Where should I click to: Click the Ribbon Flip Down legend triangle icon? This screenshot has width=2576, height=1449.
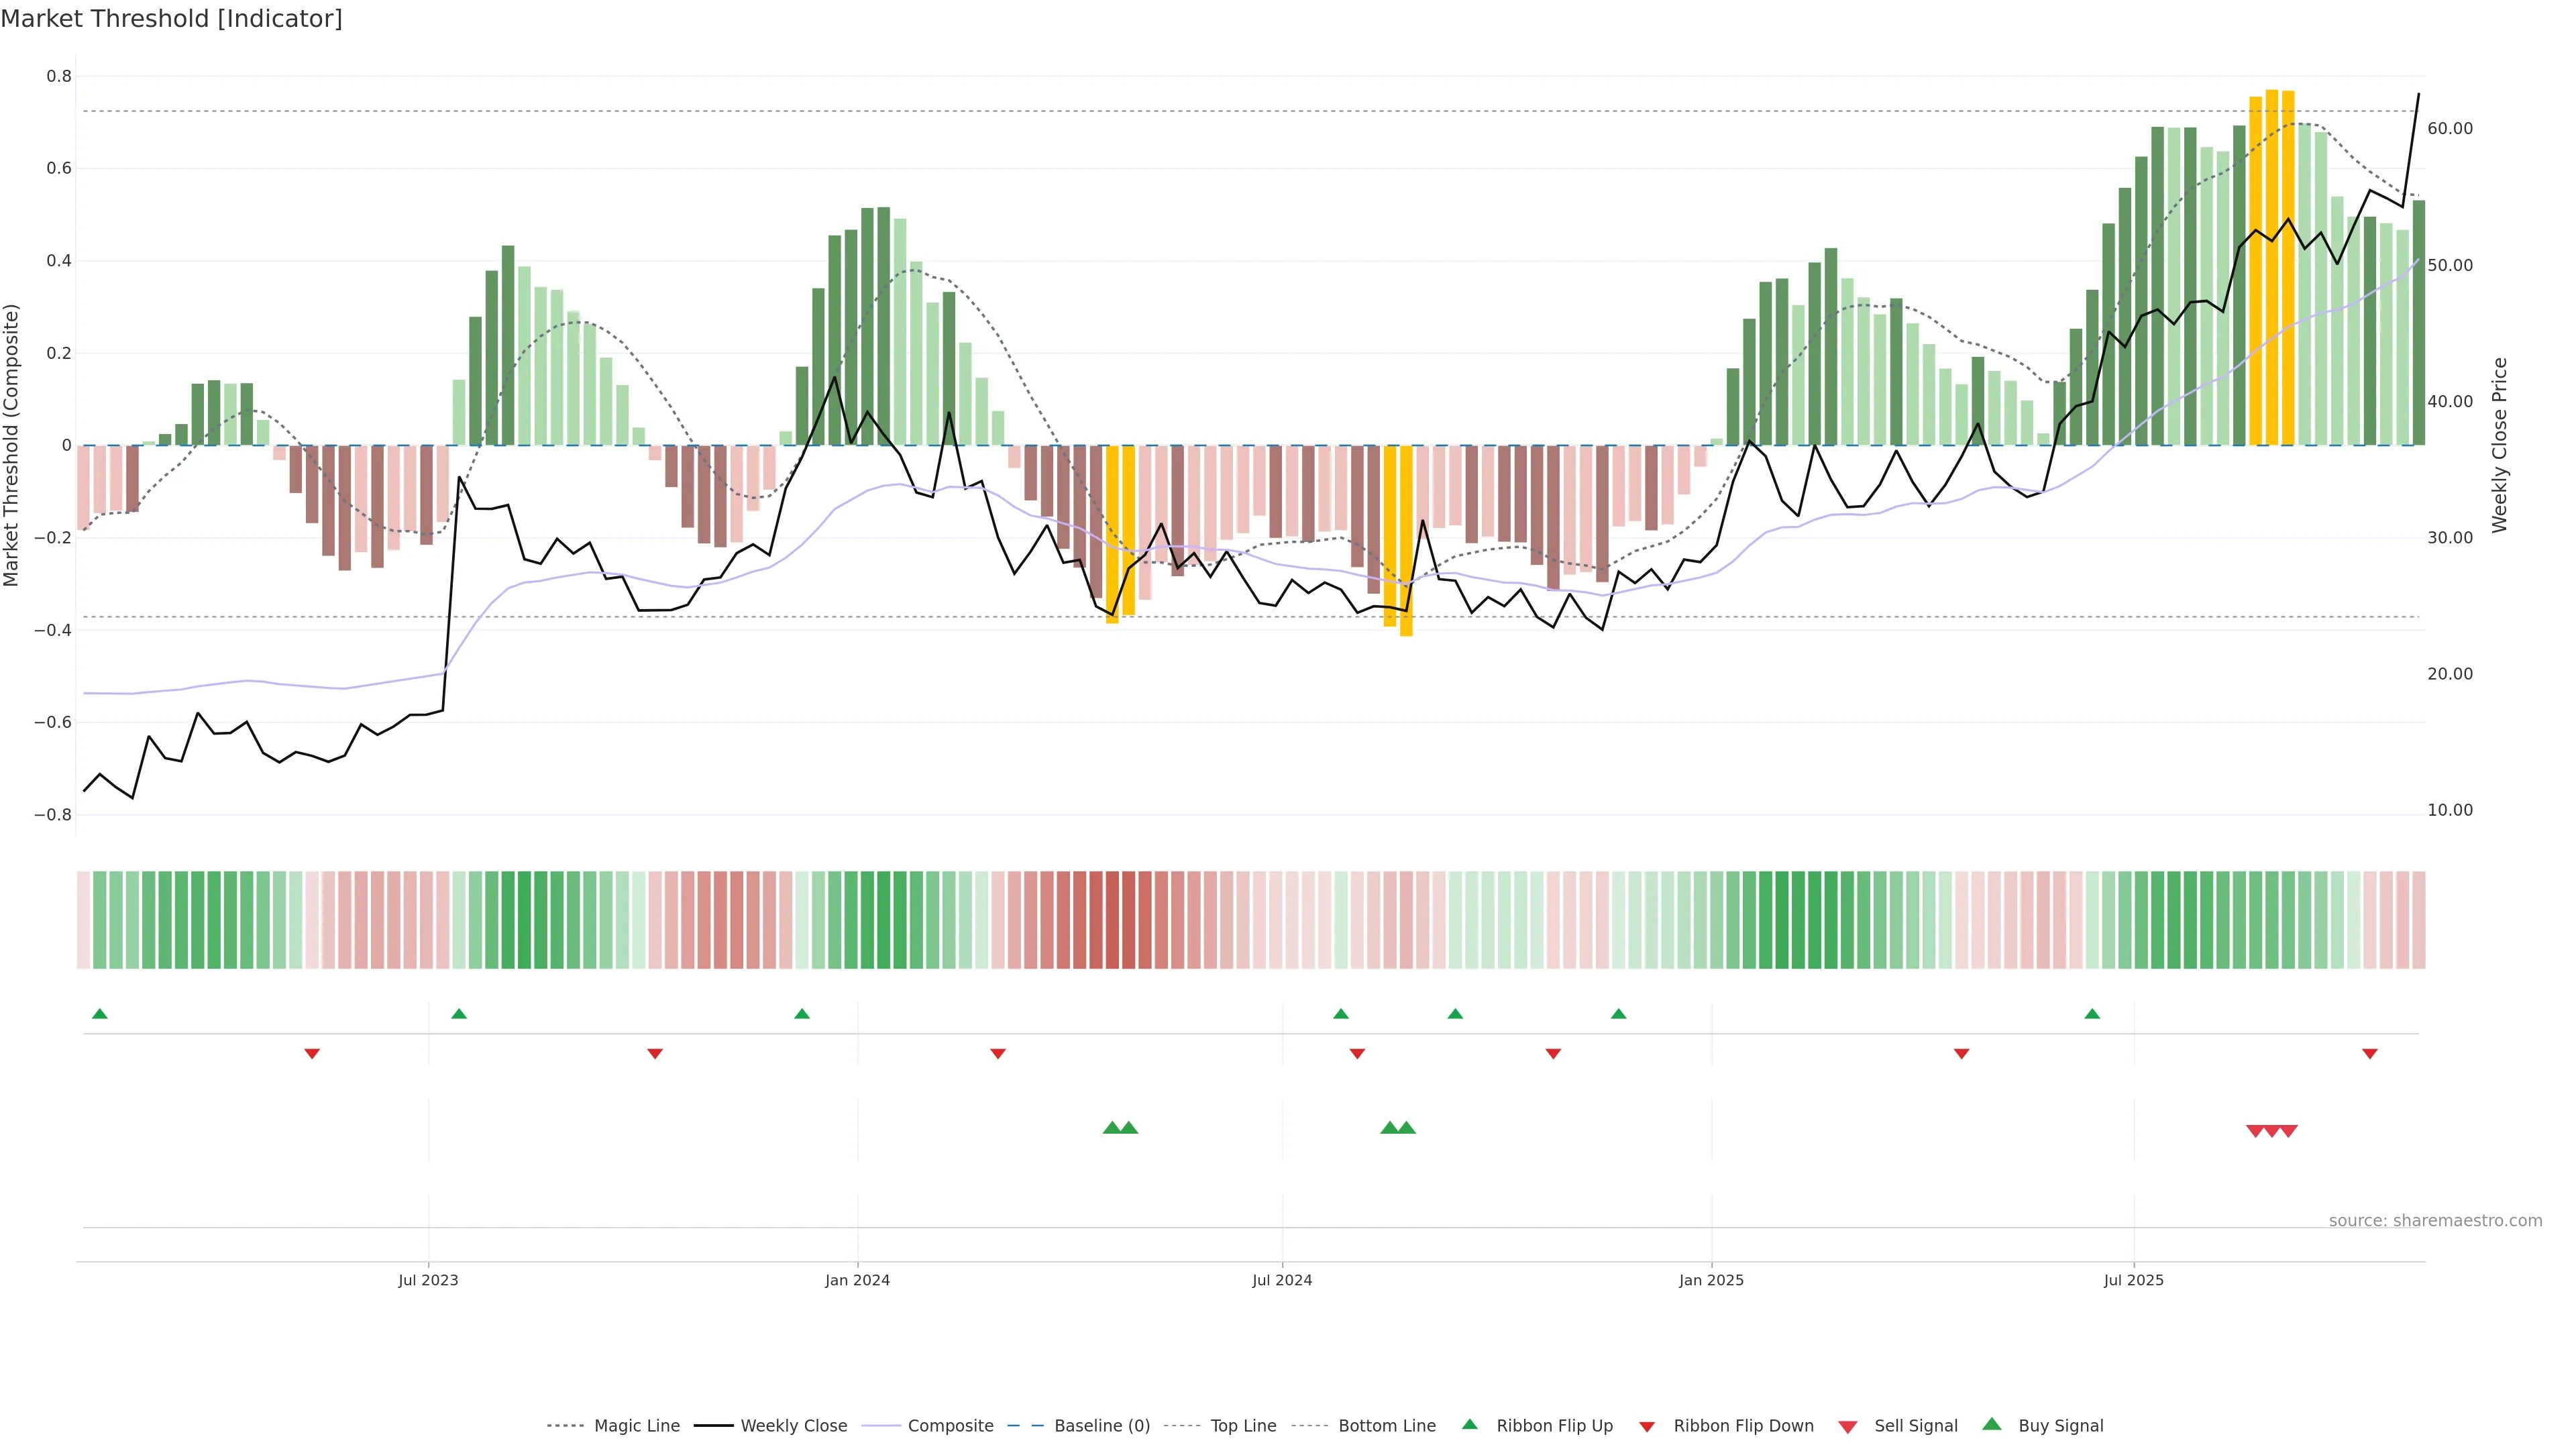click(1647, 1427)
